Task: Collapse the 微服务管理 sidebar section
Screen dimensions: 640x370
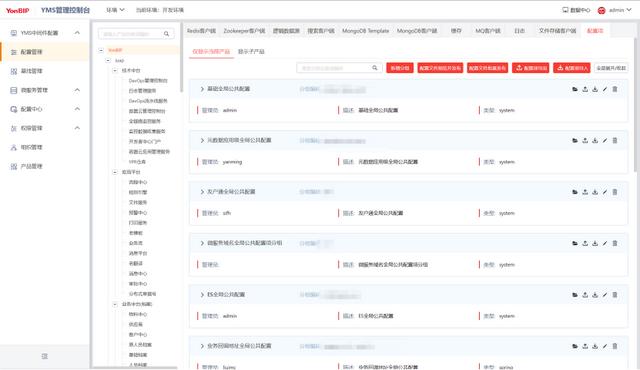Action: [77, 90]
